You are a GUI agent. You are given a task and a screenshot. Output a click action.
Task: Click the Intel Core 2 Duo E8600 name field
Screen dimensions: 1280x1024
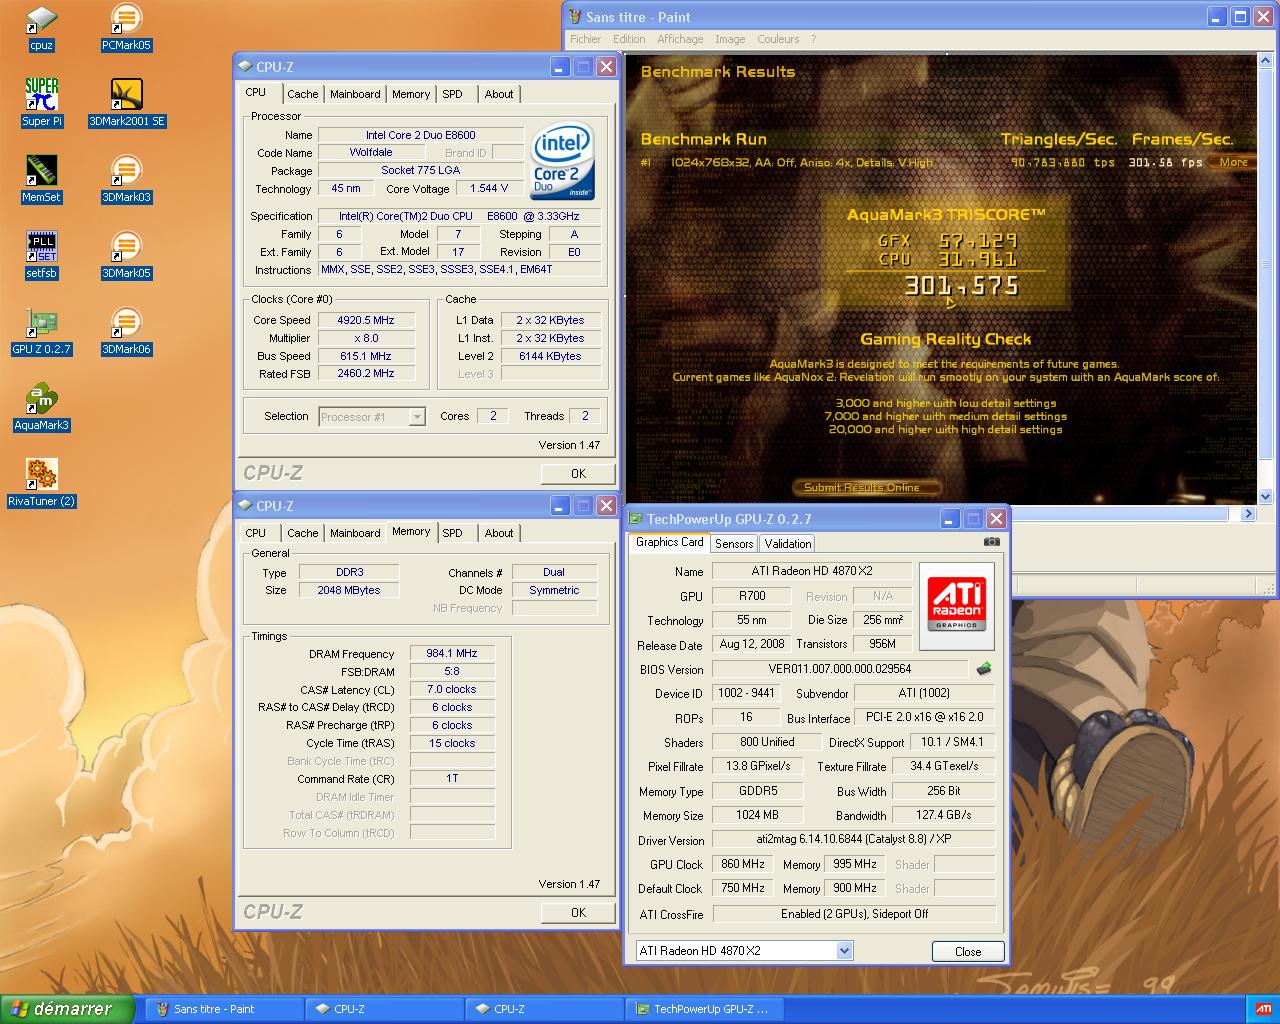[x=420, y=135]
